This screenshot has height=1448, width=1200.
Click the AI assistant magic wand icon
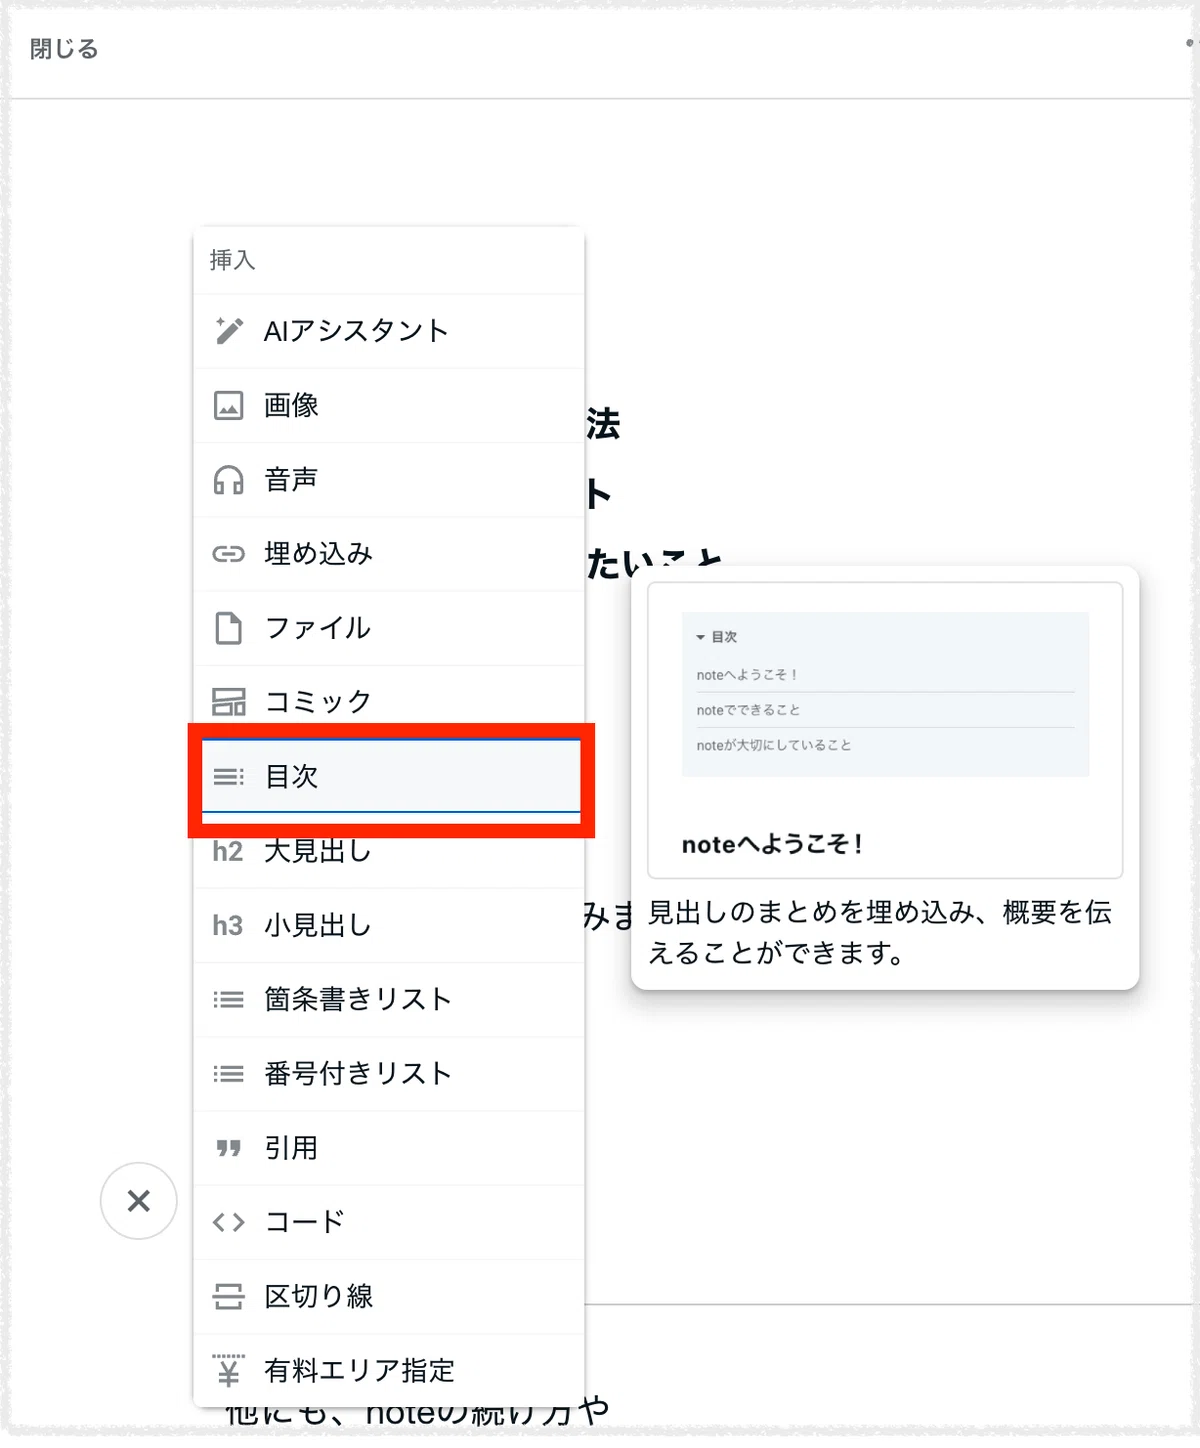coord(229,331)
